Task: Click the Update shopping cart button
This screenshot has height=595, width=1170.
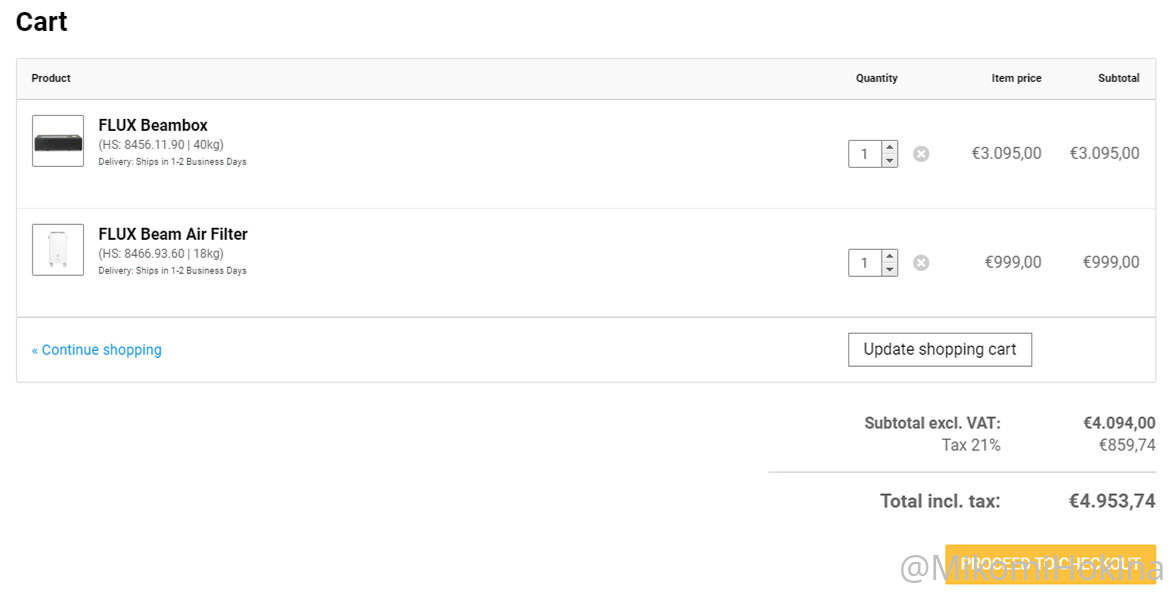Action: tap(940, 349)
